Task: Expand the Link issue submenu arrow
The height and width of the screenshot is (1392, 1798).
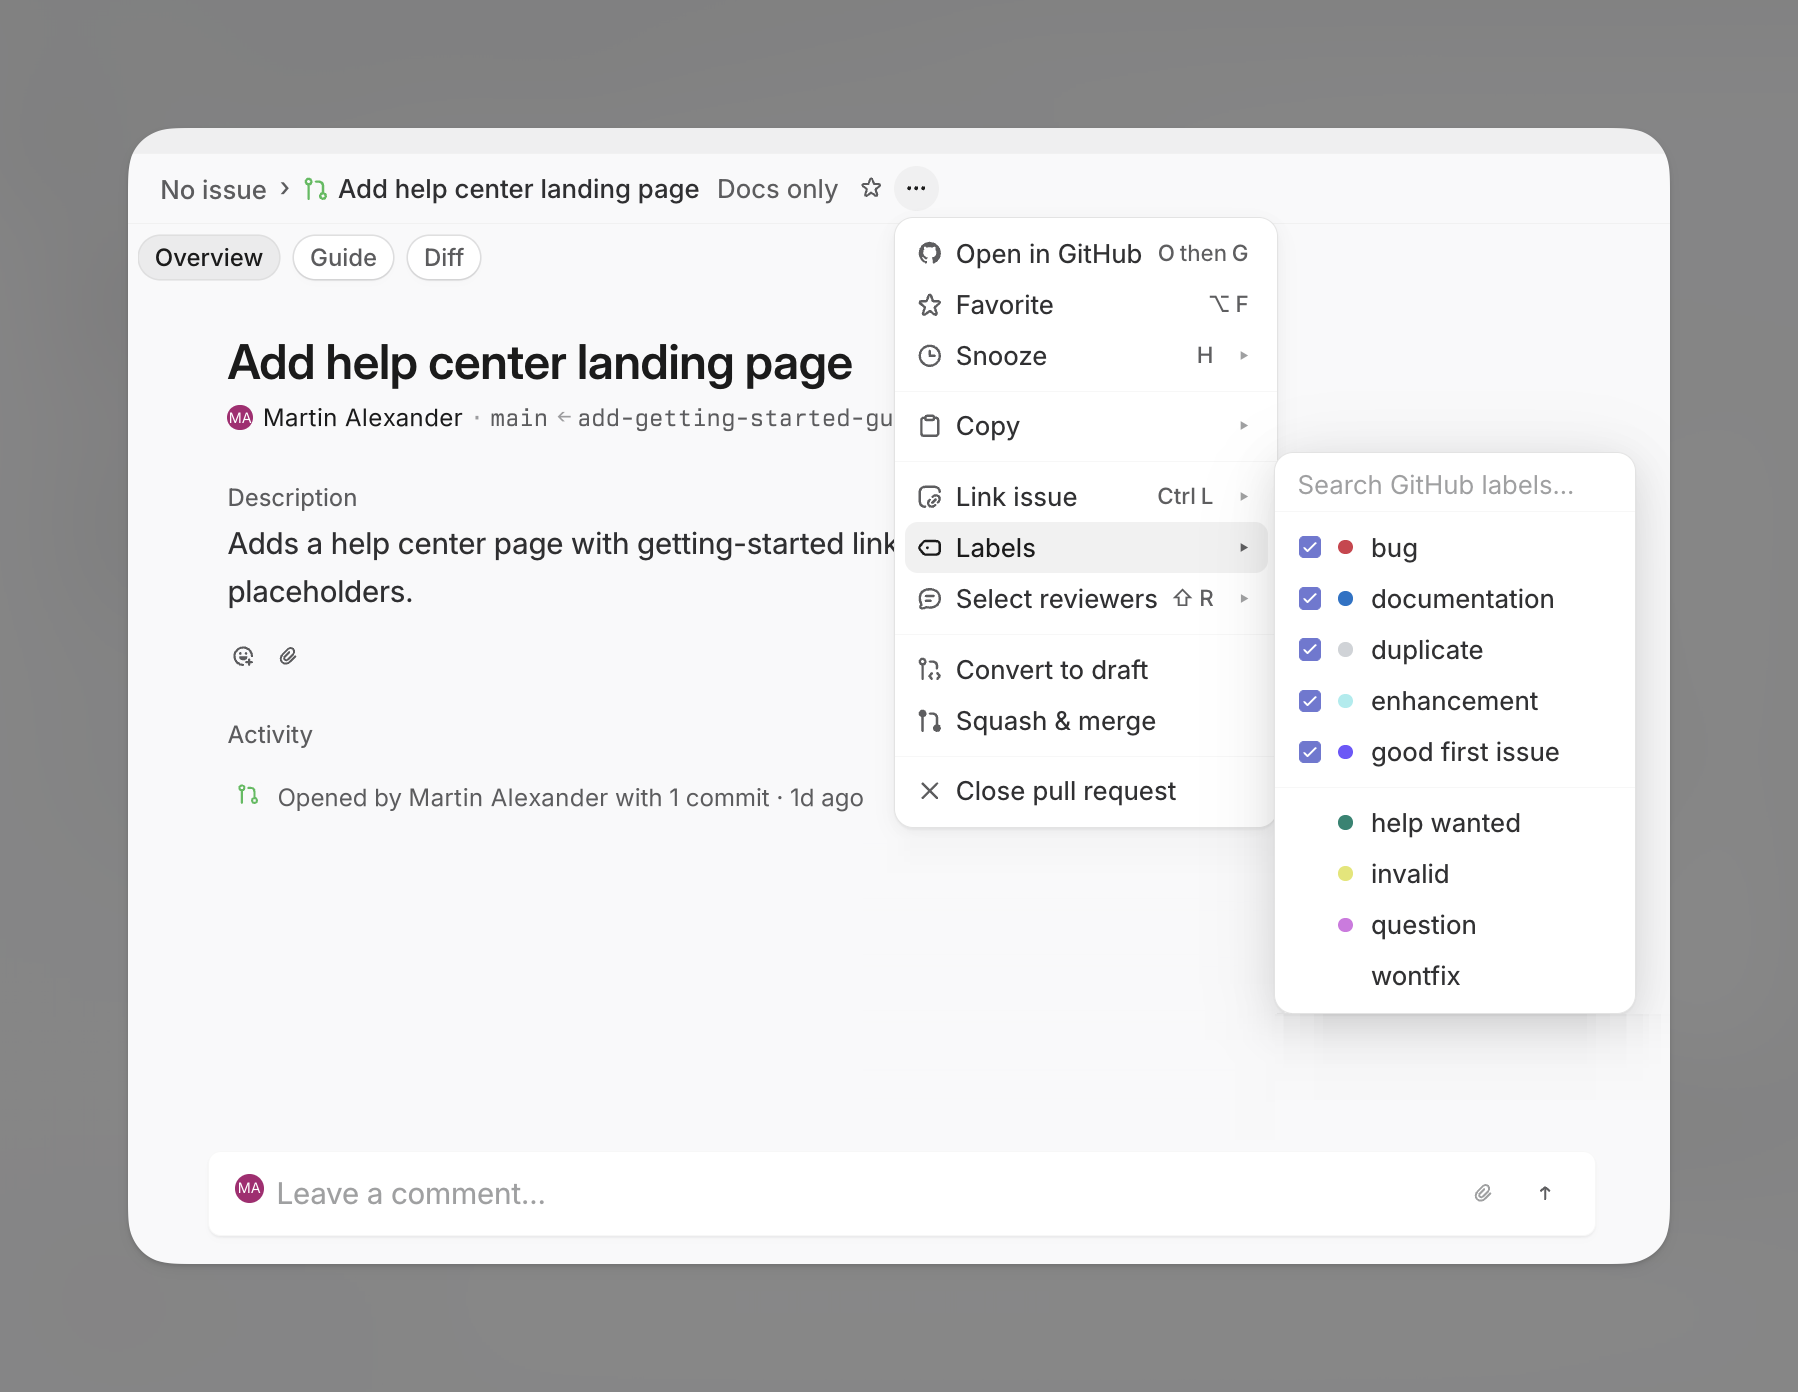Action: tap(1244, 497)
